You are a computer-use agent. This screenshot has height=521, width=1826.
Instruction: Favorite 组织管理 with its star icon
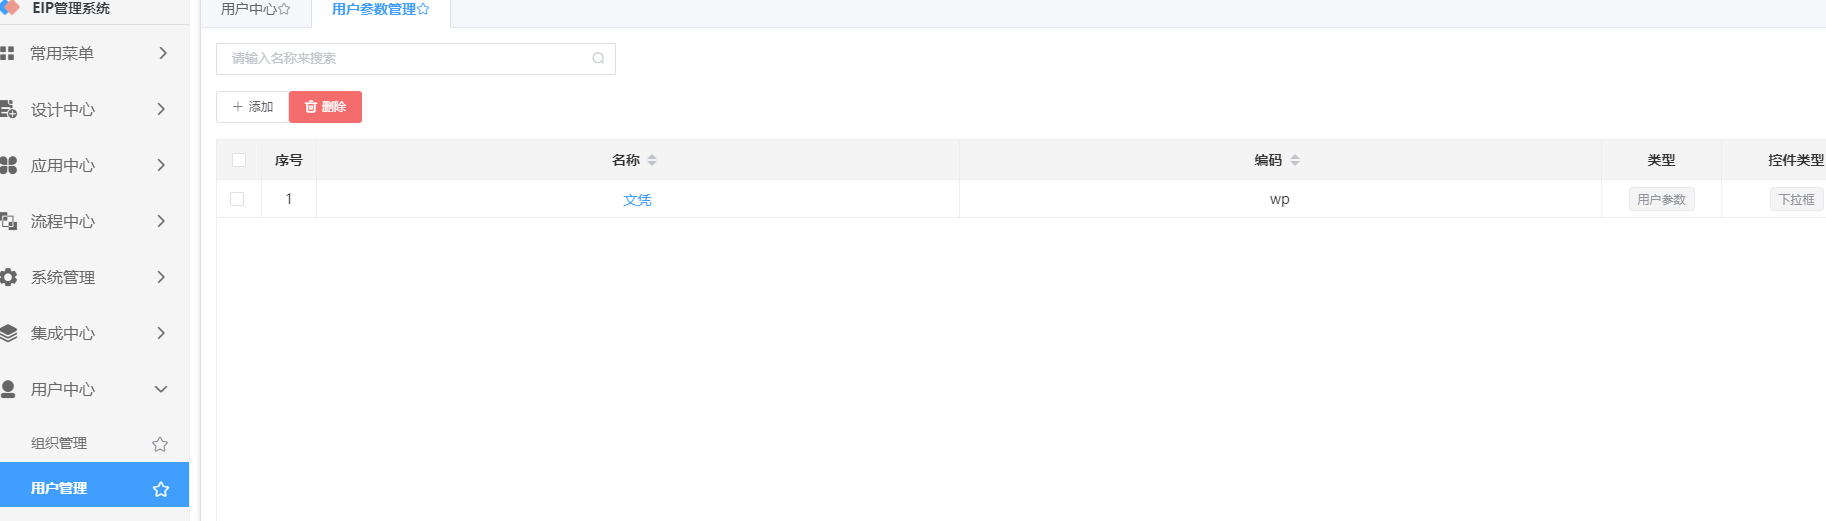point(160,444)
